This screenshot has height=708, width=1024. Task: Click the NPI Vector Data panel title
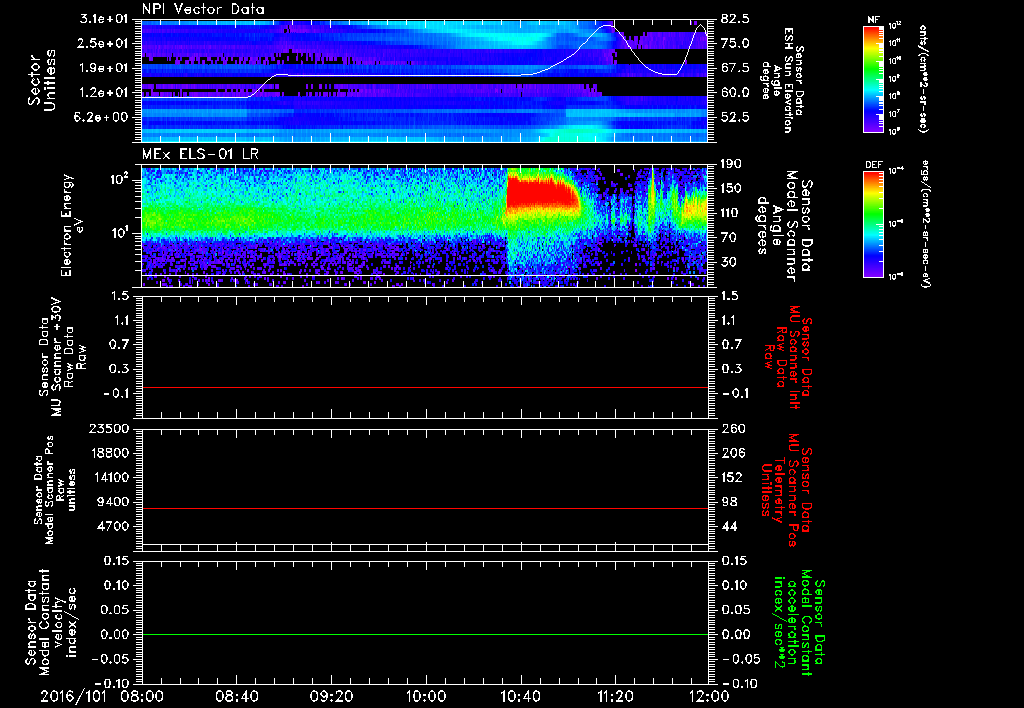pos(203,10)
